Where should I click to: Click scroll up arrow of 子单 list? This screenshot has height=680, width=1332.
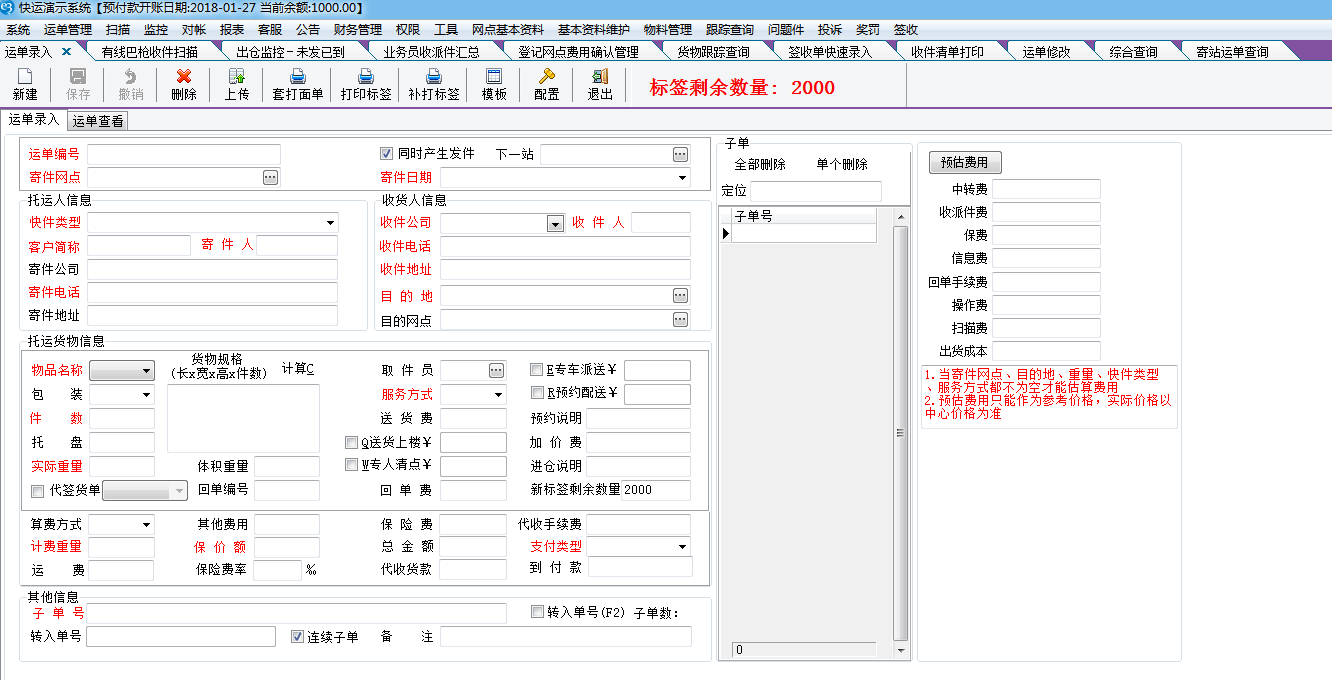click(x=901, y=217)
